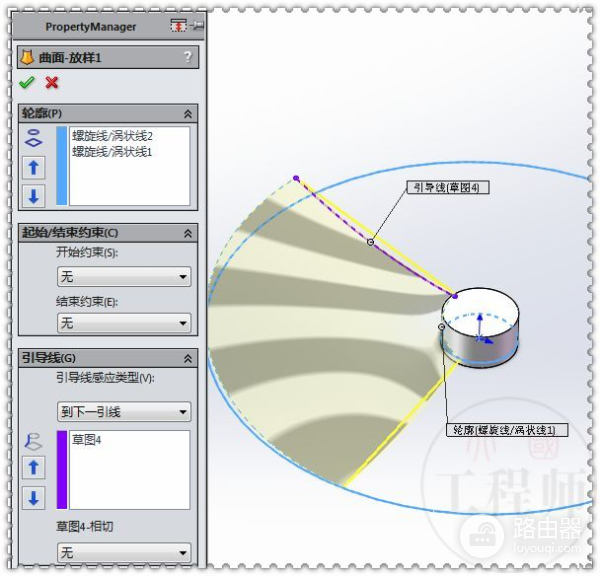Move selected profile up in 轮廓 list
This screenshot has width=600, height=576.
point(34,167)
